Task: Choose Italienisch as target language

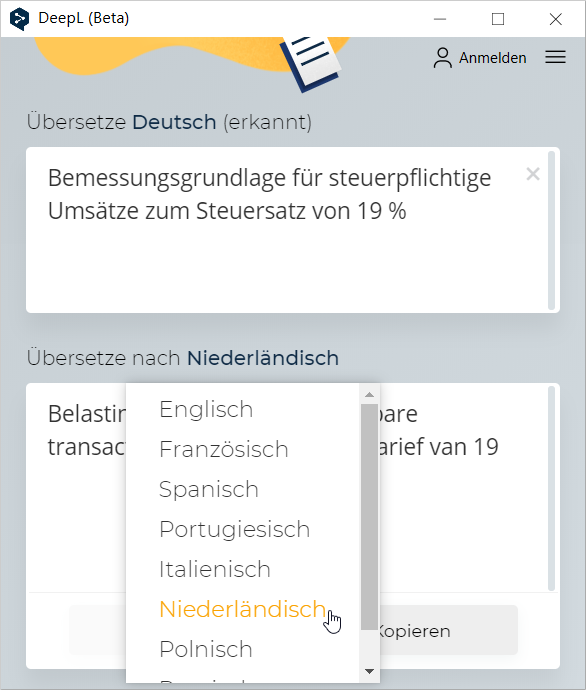Action: coord(215,569)
